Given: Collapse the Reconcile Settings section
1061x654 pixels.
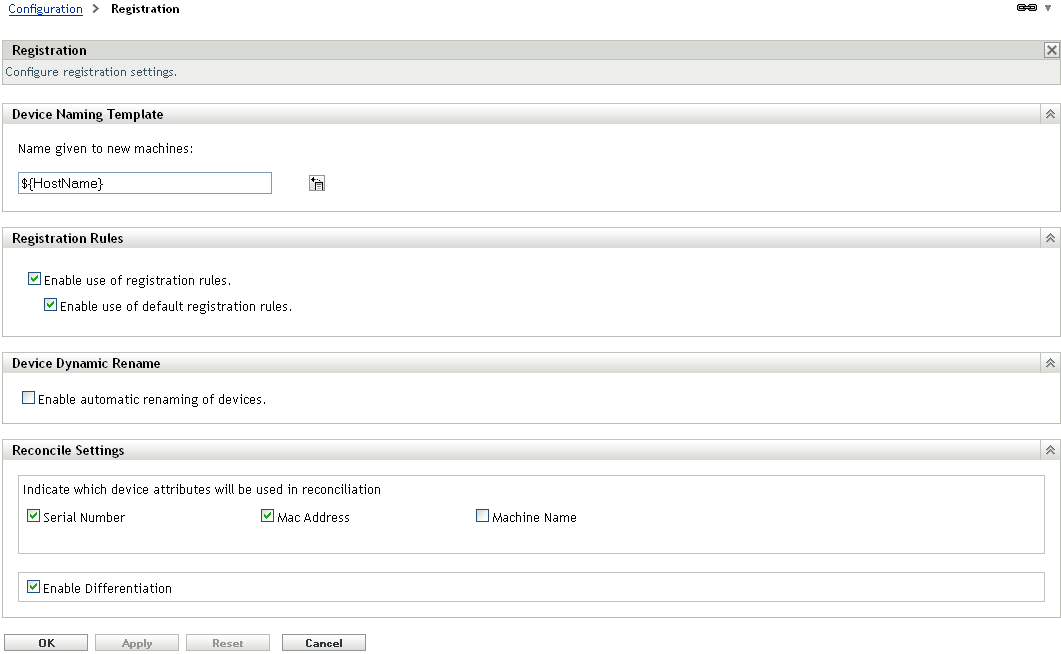Looking at the screenshot, I should click(1049, 449).
